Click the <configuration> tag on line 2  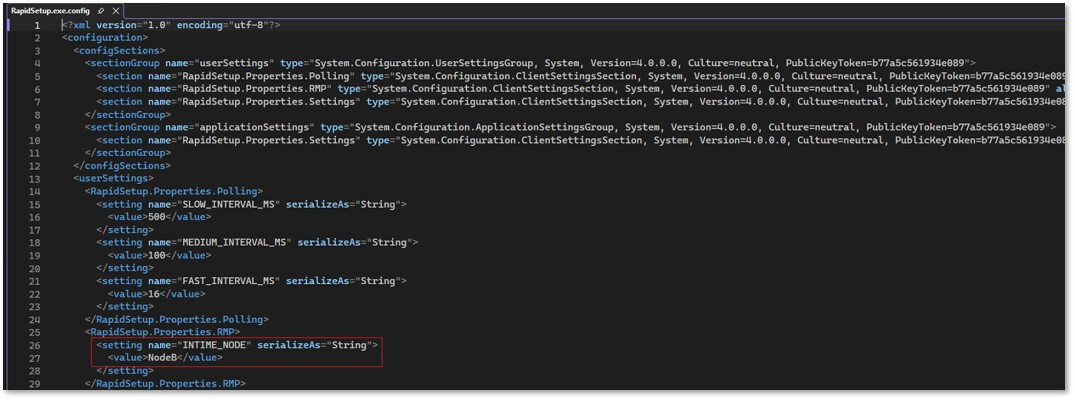tap(104, 37)
